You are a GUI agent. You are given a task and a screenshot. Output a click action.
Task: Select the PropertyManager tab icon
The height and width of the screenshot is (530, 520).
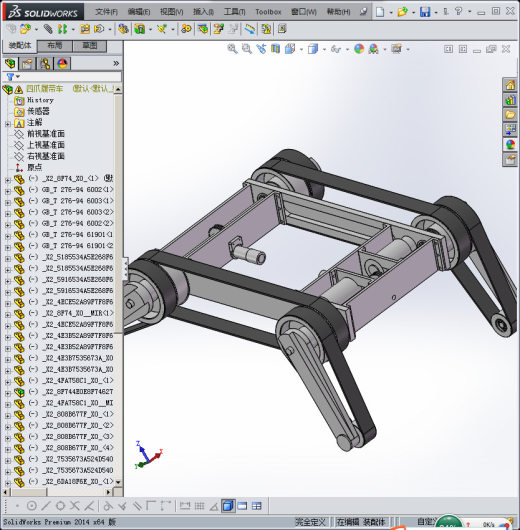(27, 64)
